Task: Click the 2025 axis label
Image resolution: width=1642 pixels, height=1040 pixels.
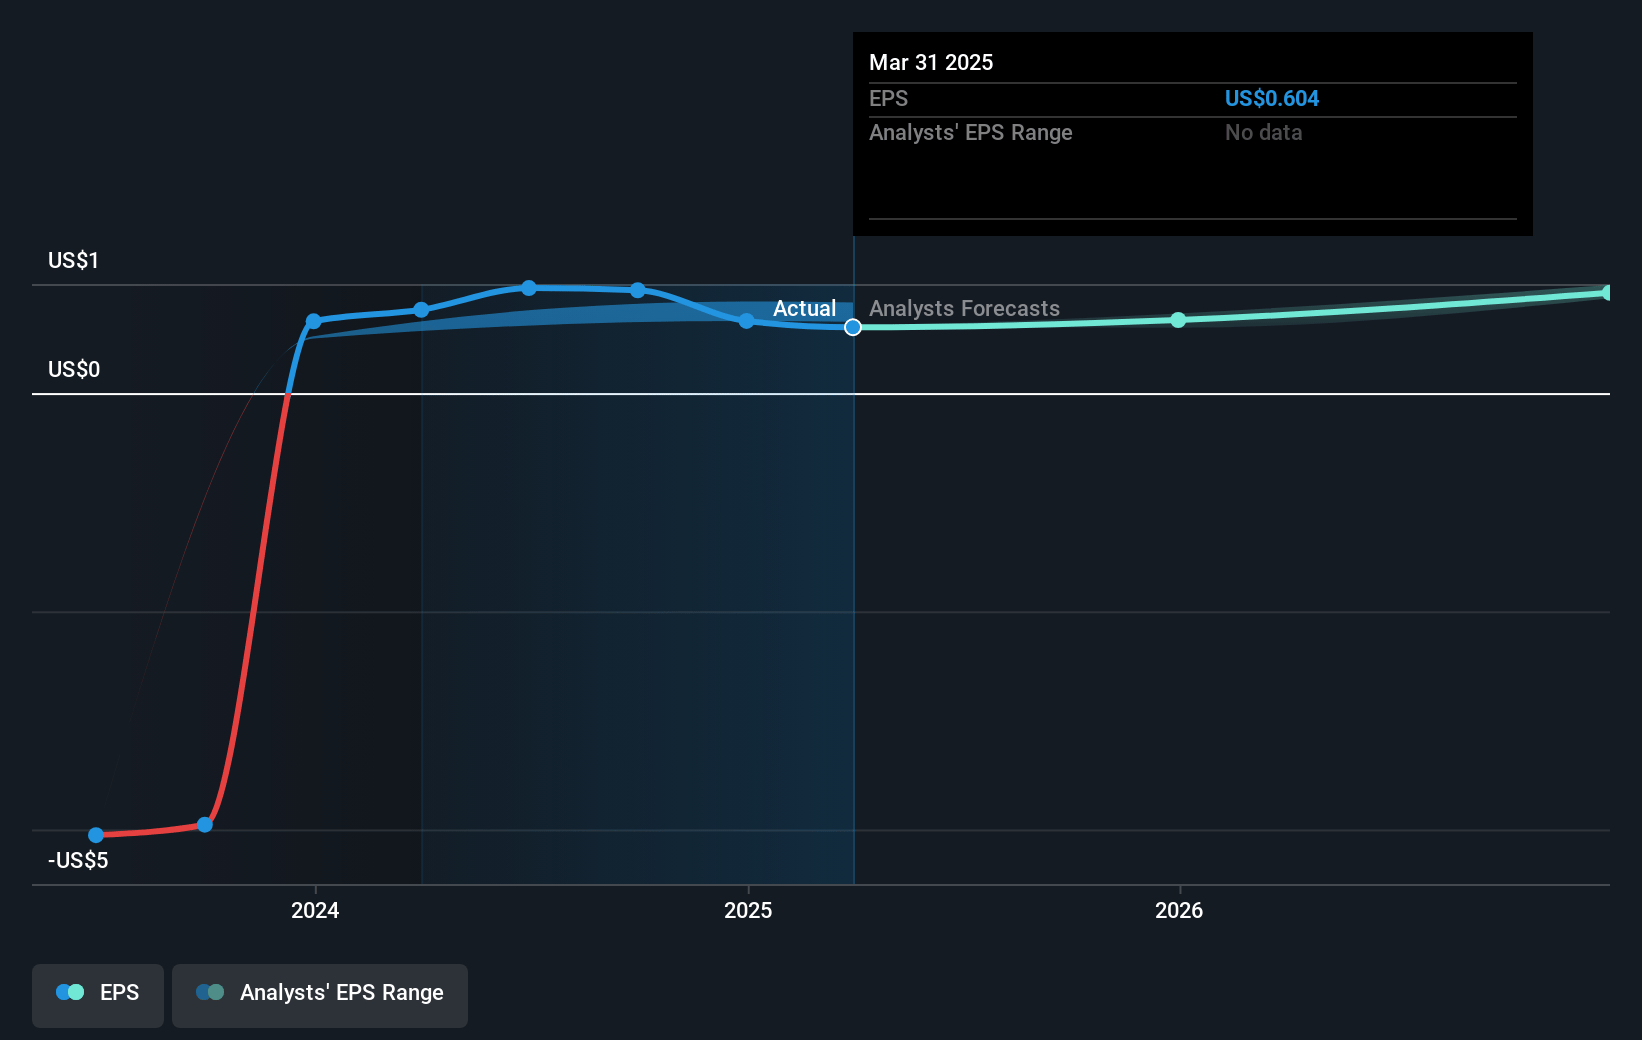Action: point(748,910)
